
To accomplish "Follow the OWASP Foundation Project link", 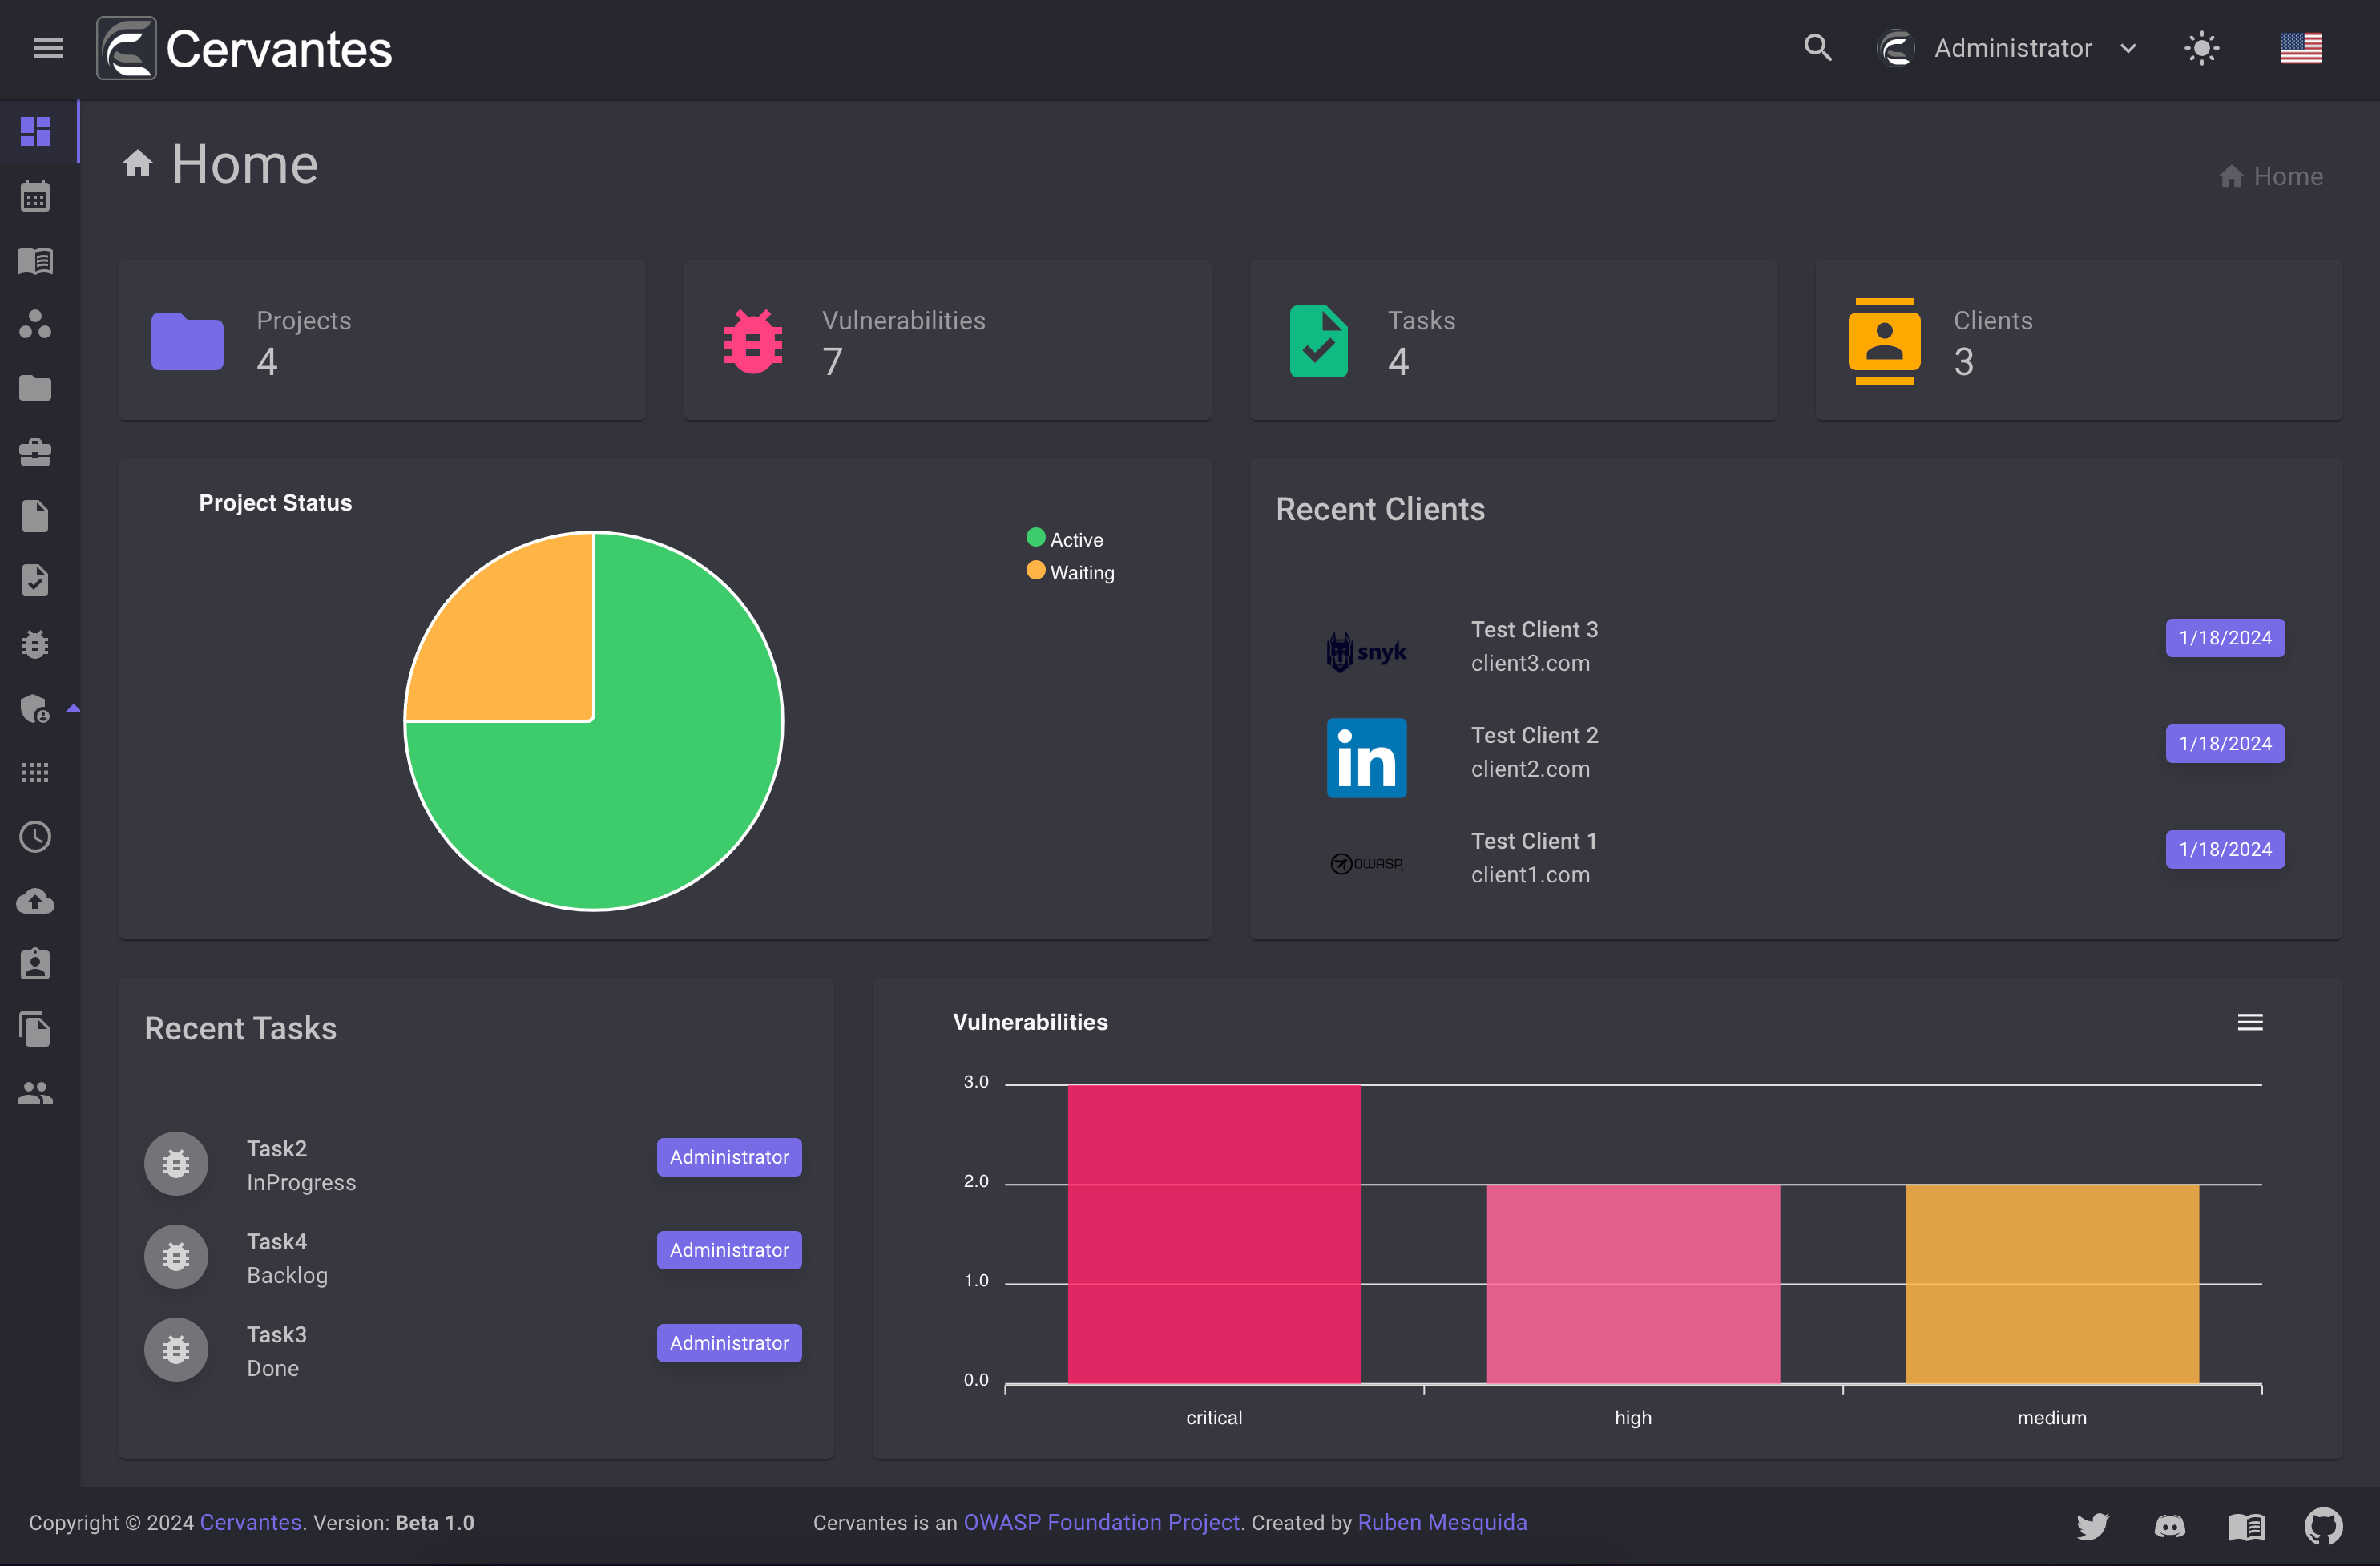I will (x=1101, y=1522).
